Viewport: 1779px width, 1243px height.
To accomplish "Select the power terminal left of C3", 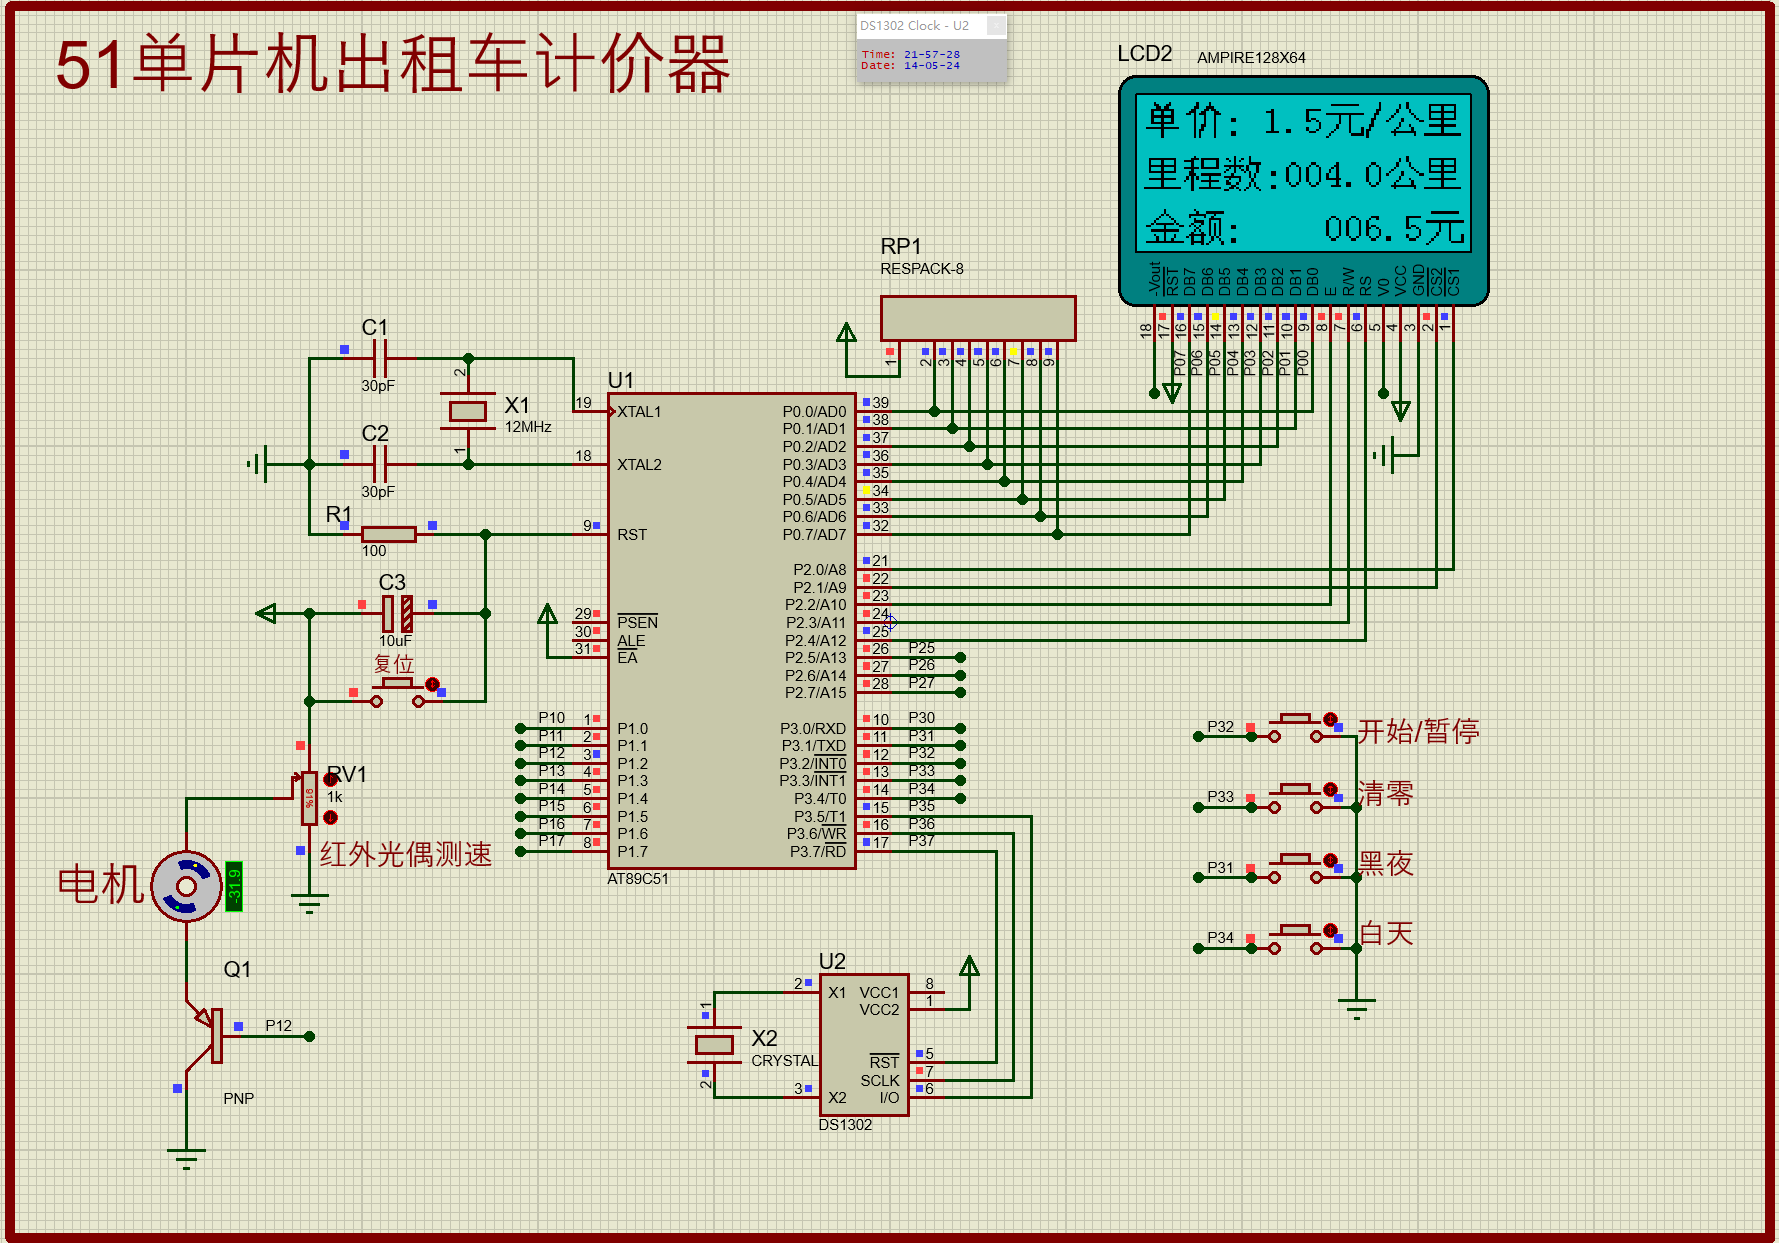I will (x=266, y=613).
